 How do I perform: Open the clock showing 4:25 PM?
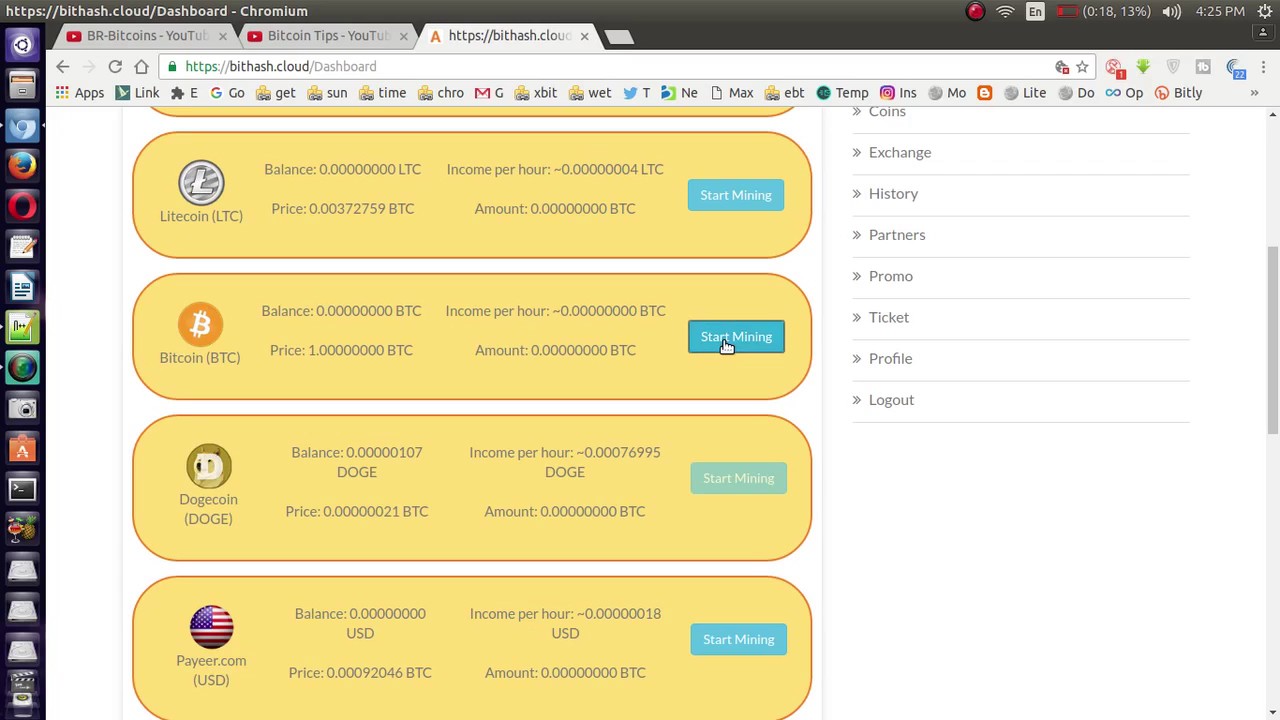1220,11
